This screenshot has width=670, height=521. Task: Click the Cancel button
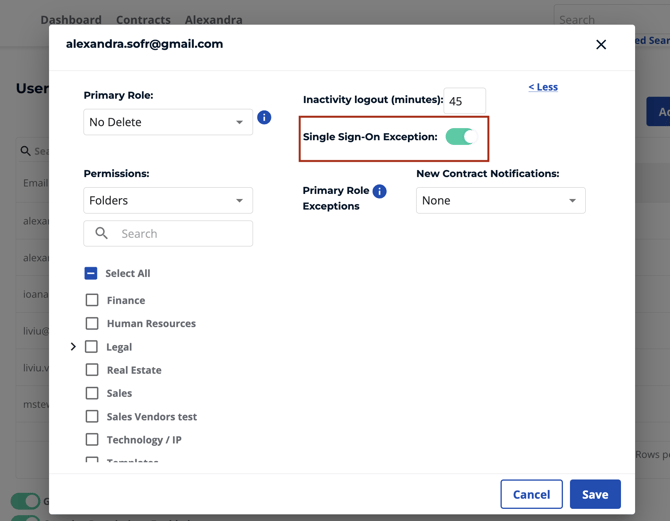[x=531, y=494]
